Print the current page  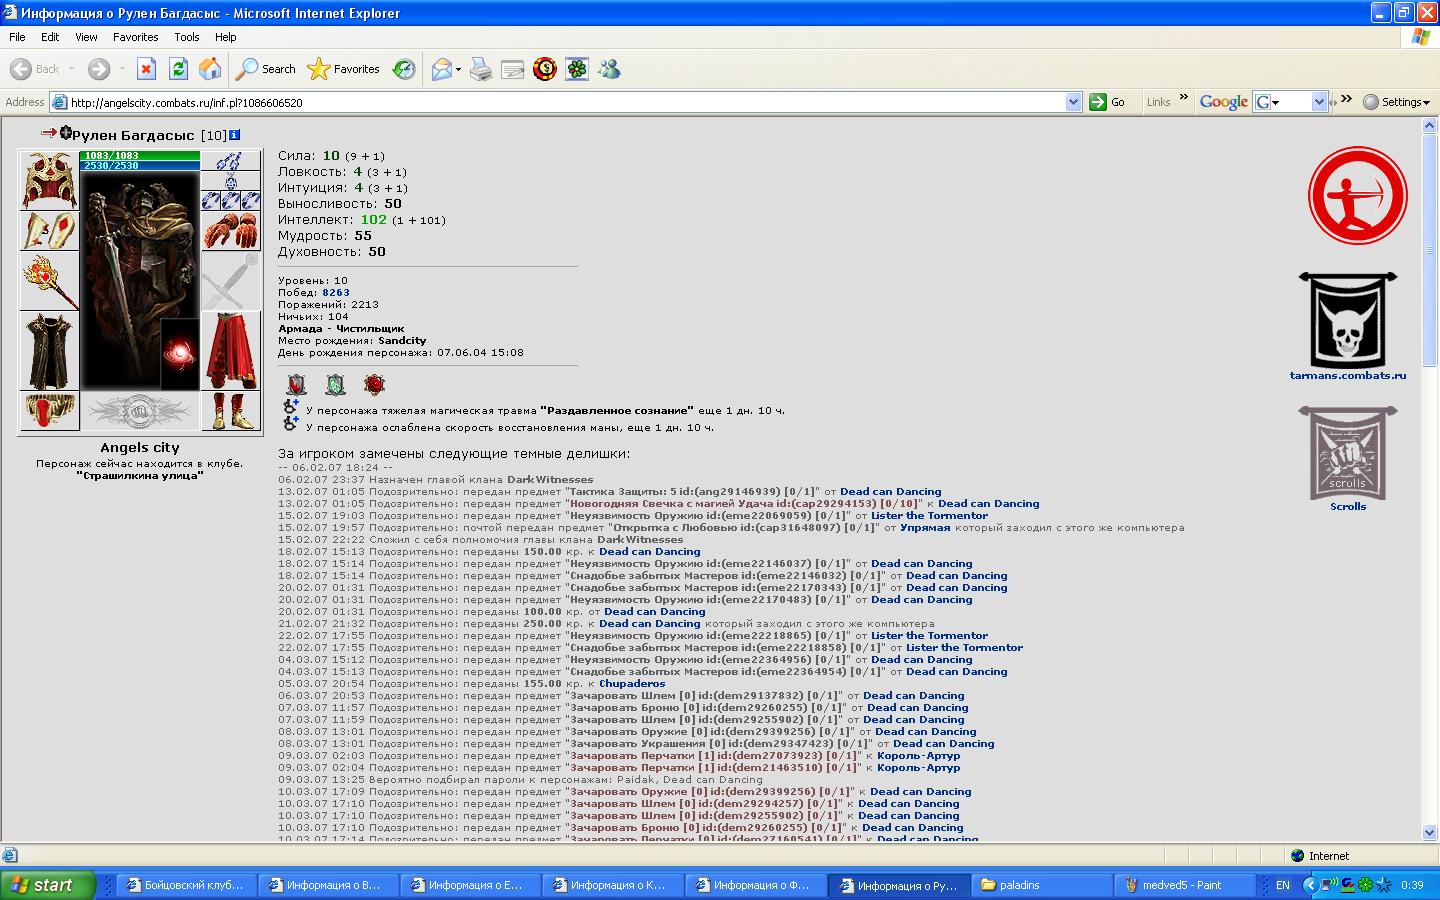coord(481,69)
